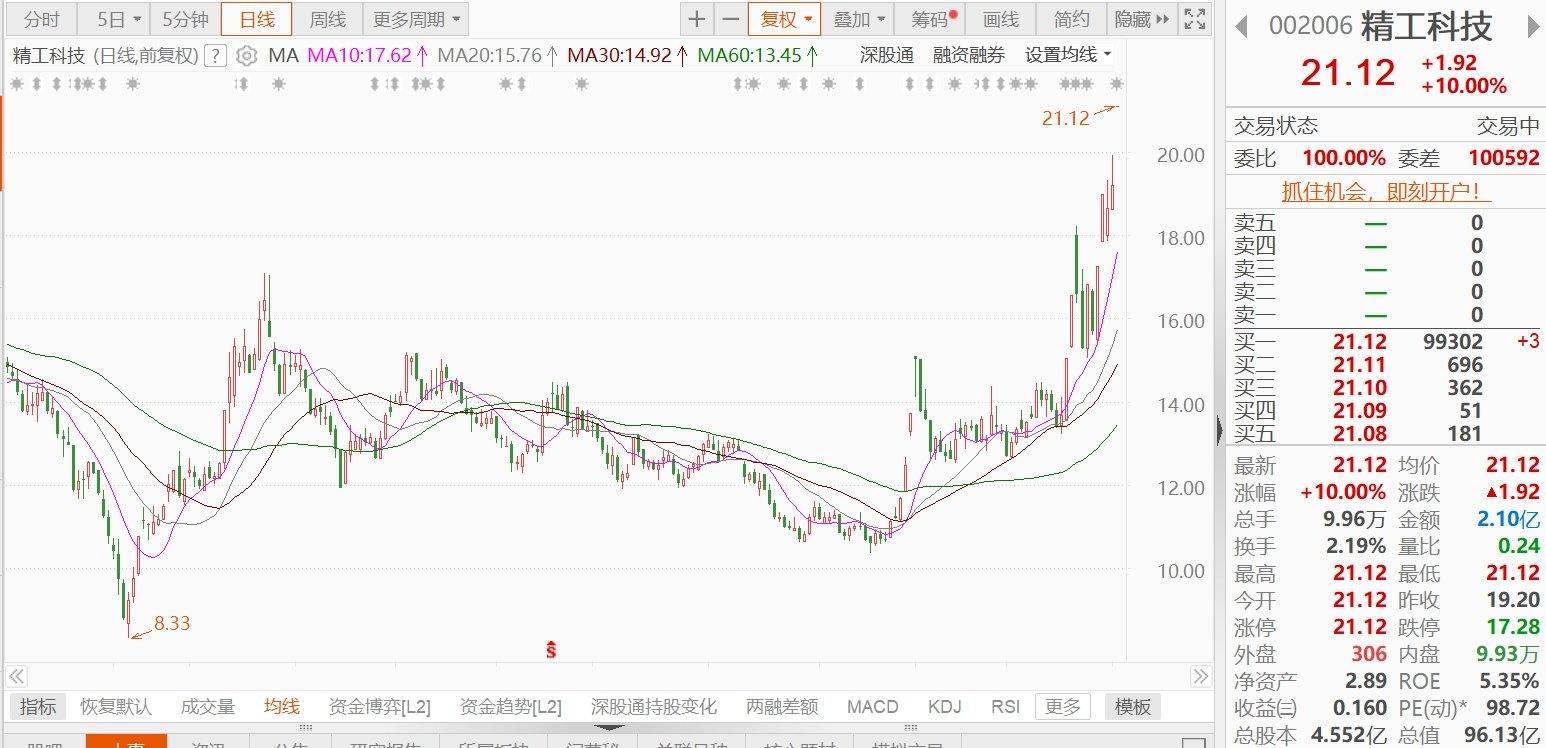This screenshot has width=1546, height=748.
Task: Open MA settings gear icon
Action: (246, 56)
